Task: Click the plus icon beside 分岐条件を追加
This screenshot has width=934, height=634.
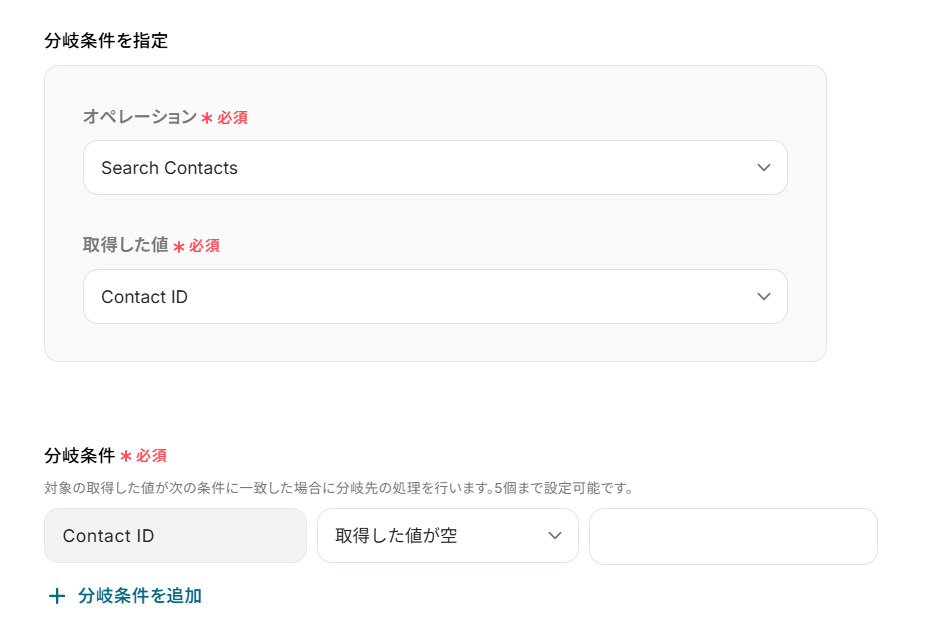Action: pyautogui.click(x=57, y=596)
